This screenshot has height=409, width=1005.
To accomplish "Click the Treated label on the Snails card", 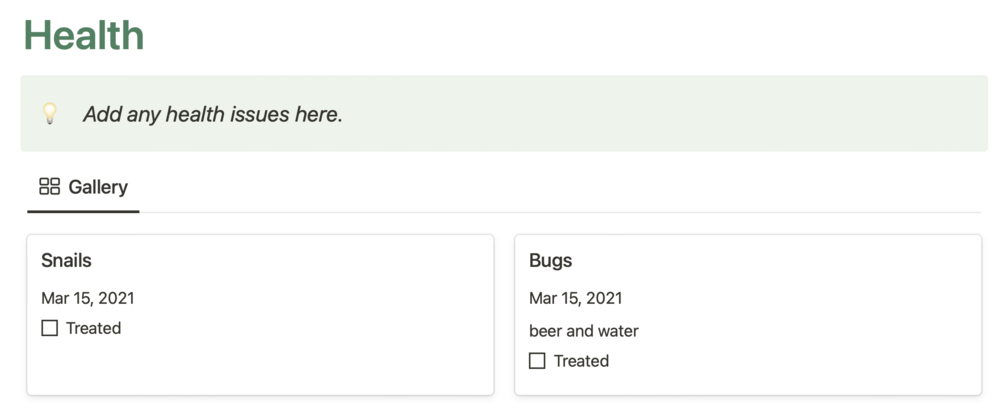I will click(94, 328).
